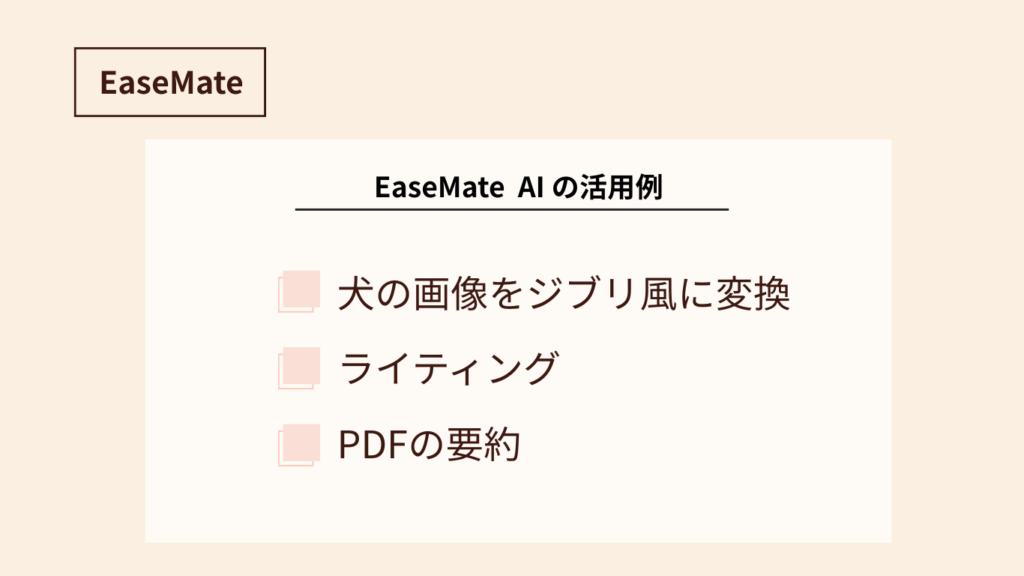Check the pink square beside ライティング
The width and height of the screenshot is (1024, 576).
tap(299, 368)
